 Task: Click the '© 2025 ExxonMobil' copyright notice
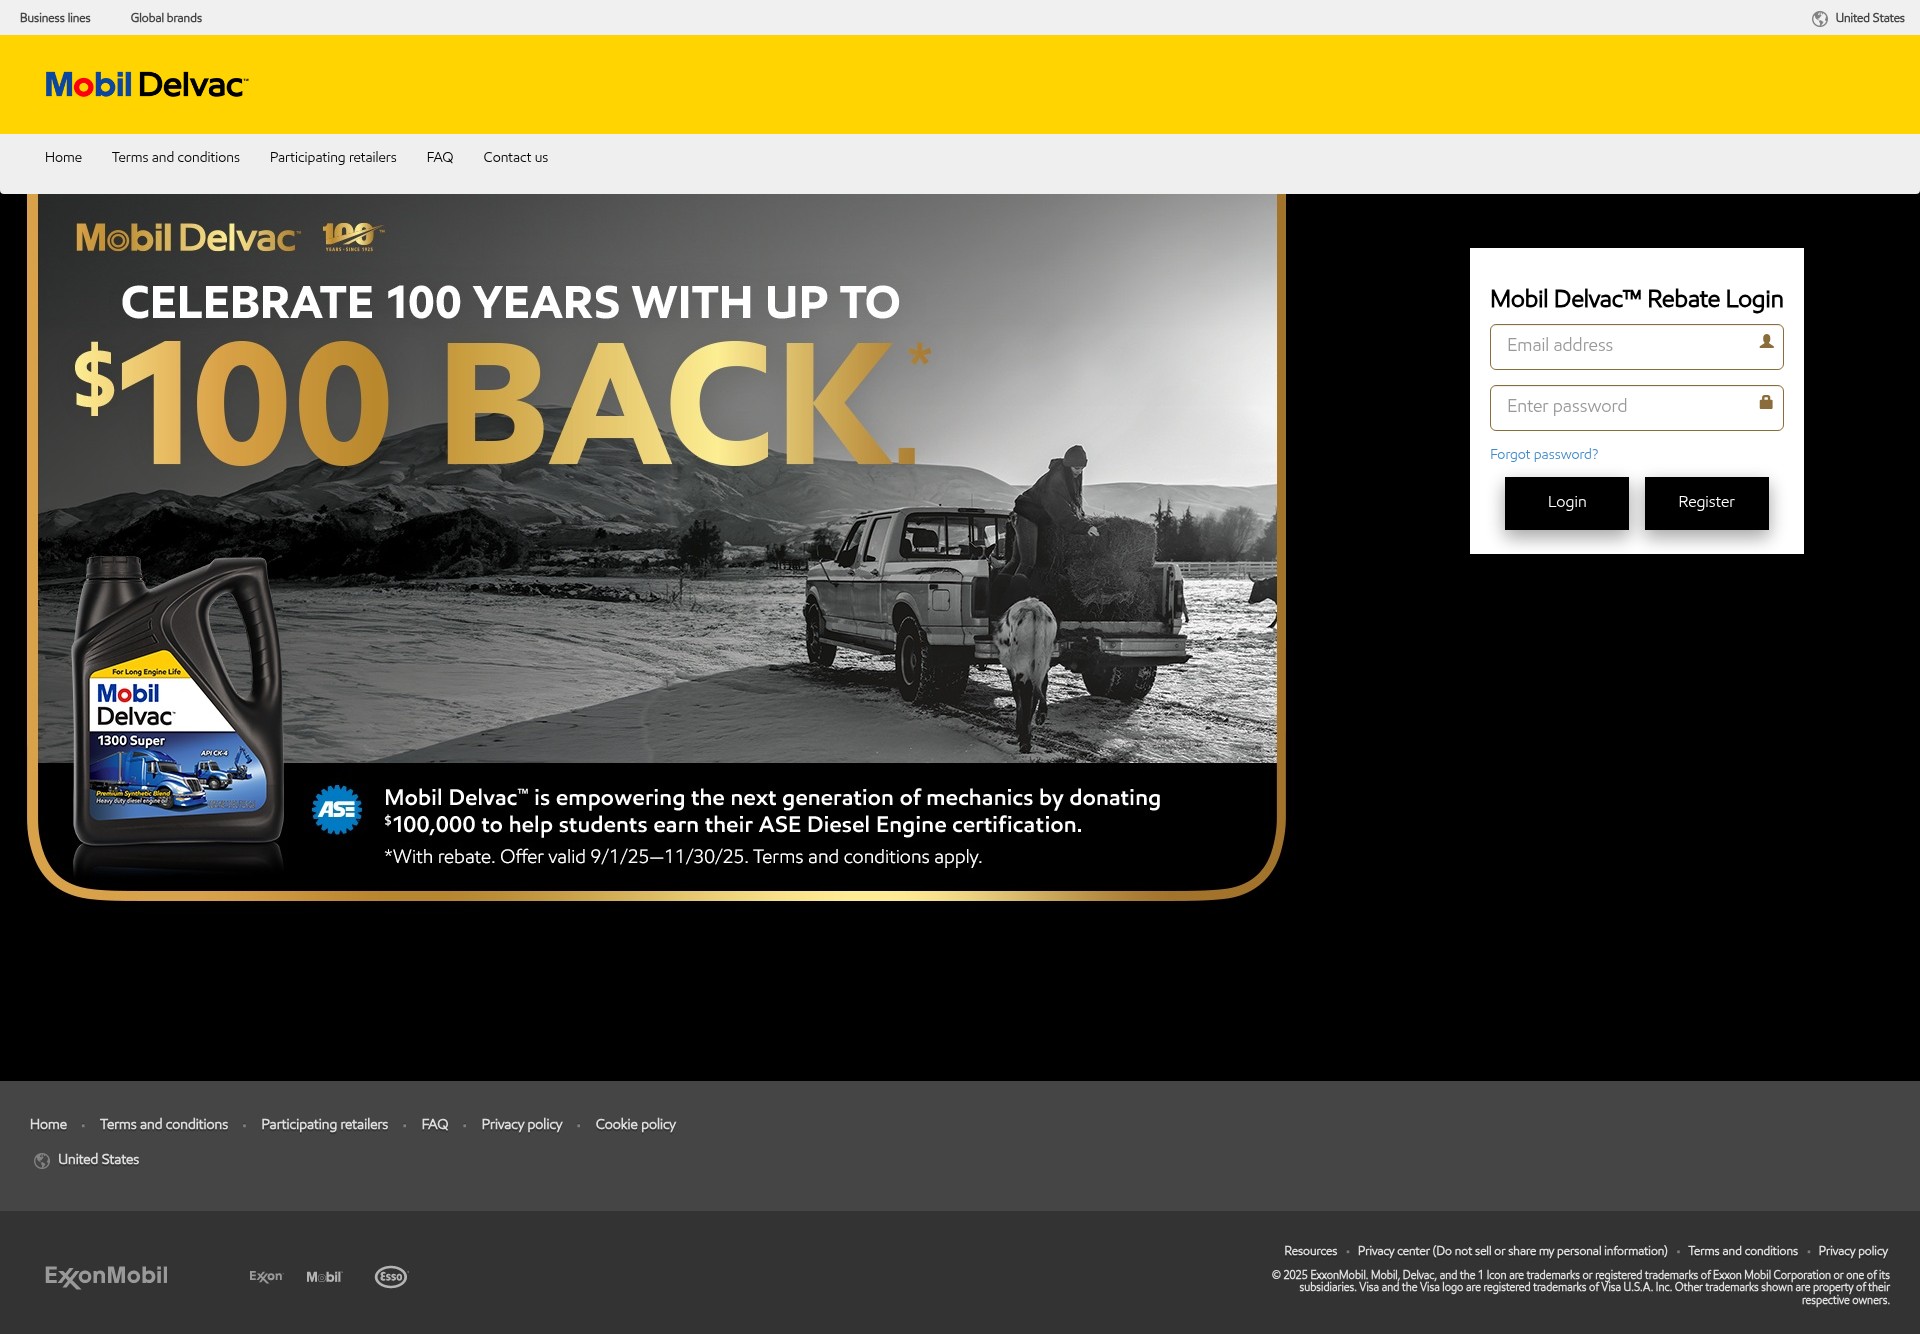pyautogui.click(x=1580, y=1288)
